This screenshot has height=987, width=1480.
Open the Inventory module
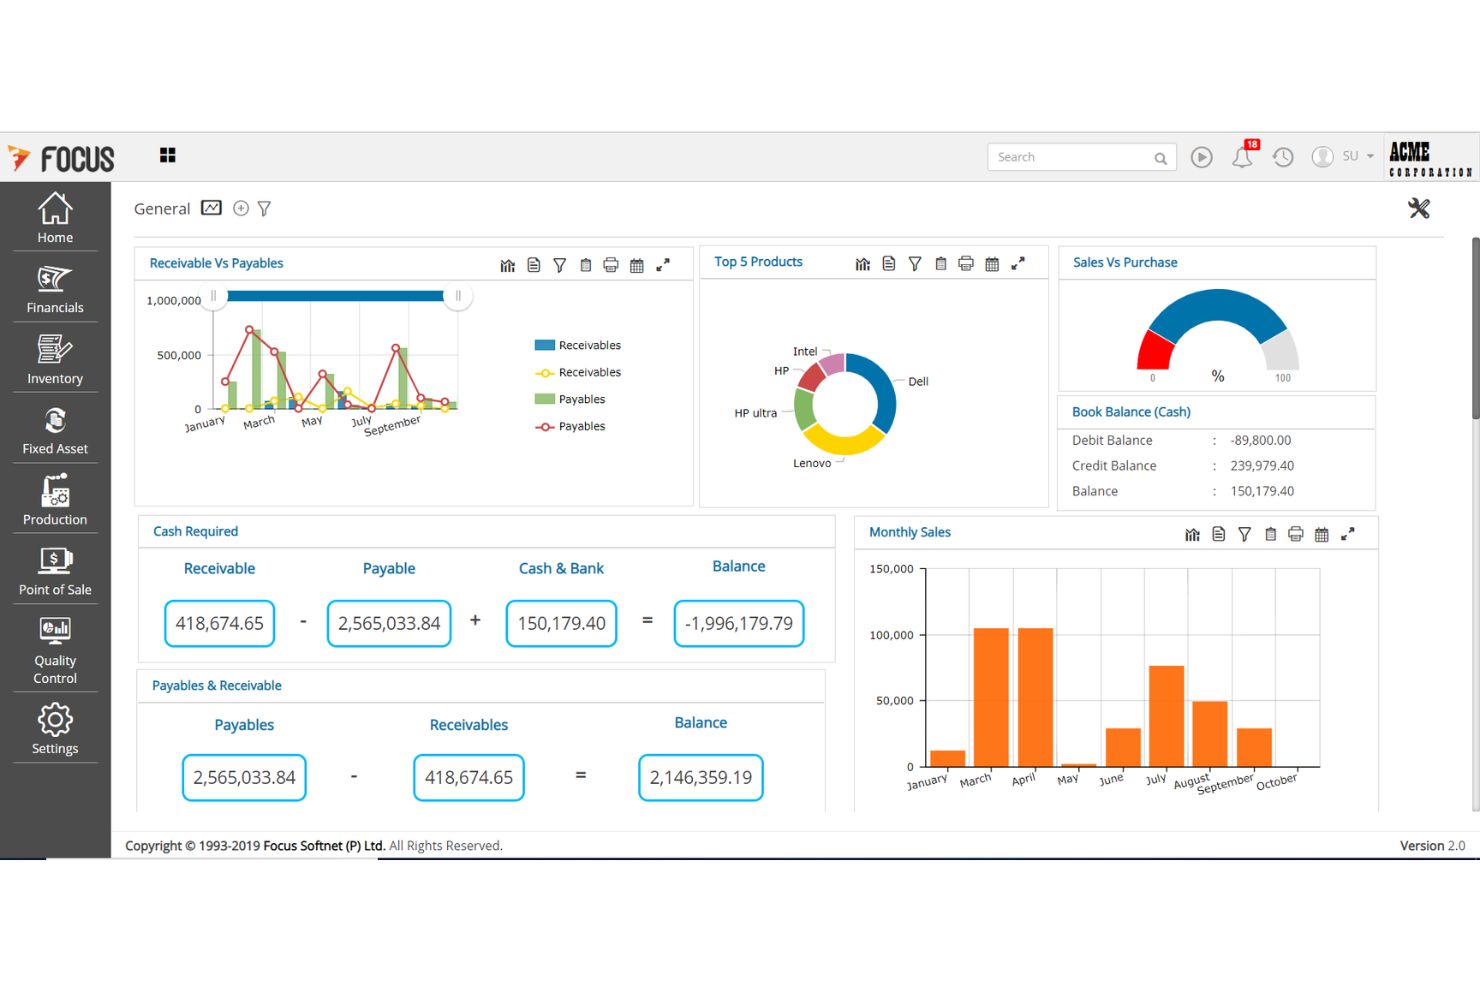(54, 359)
